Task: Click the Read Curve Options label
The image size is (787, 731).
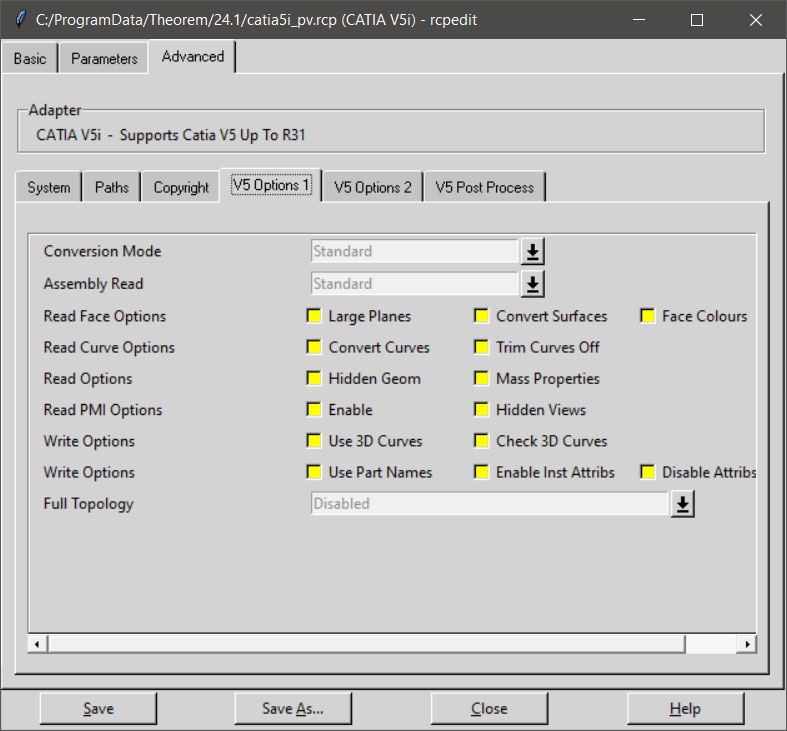Action: (109, 347)
